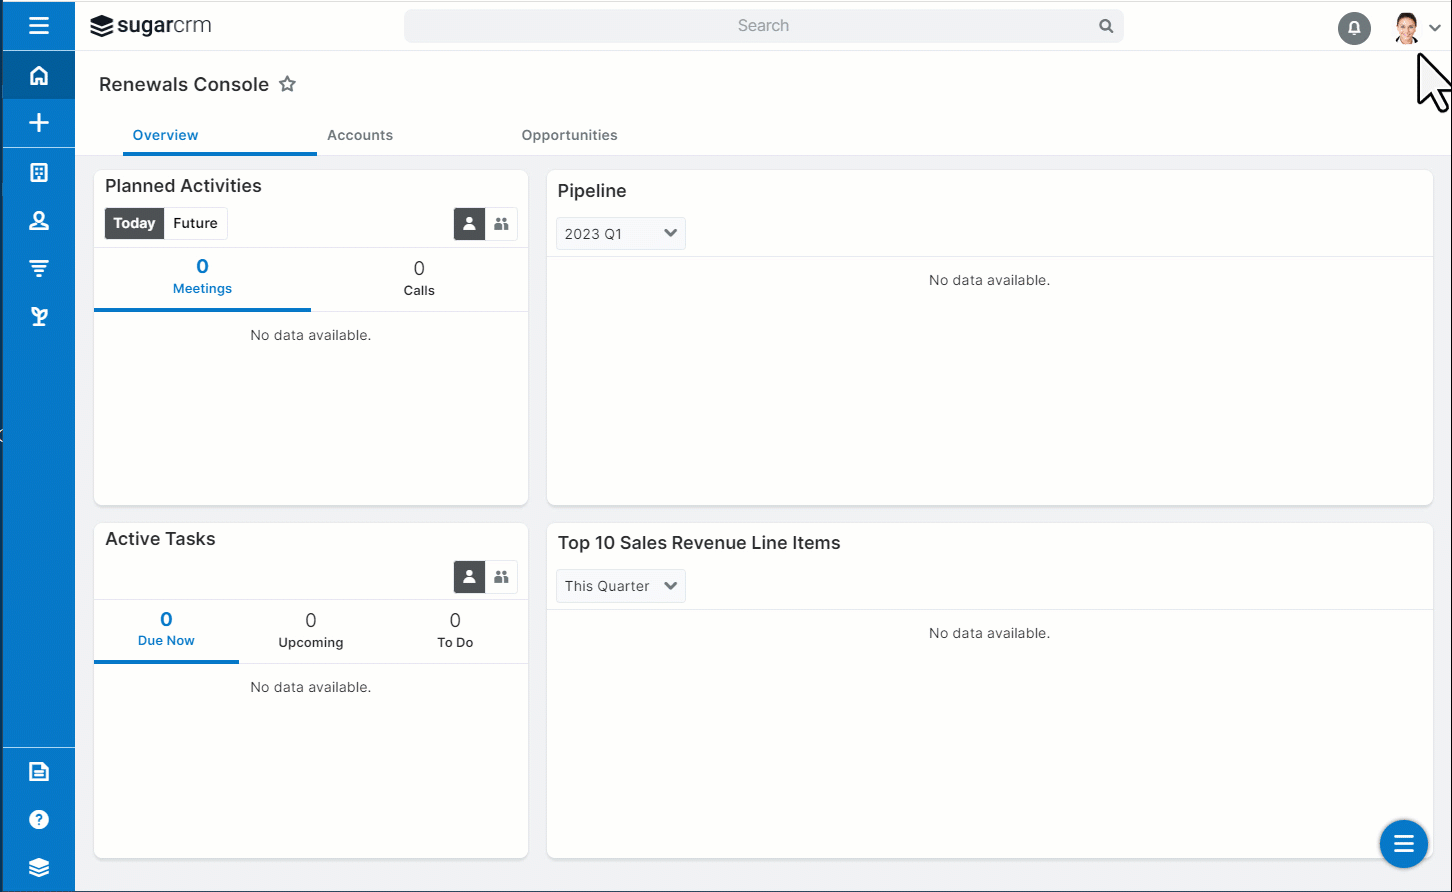The height and width of the screenshot is (892, 1452).
Task: Click the Search input field
Action: click(763, 26)
